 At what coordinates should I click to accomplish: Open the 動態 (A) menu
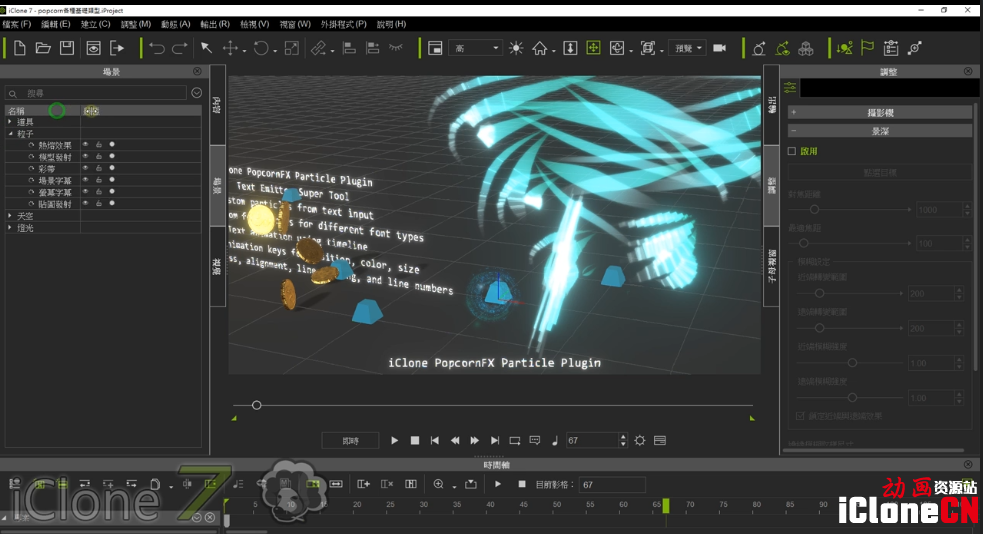click(x=176, y=24)
